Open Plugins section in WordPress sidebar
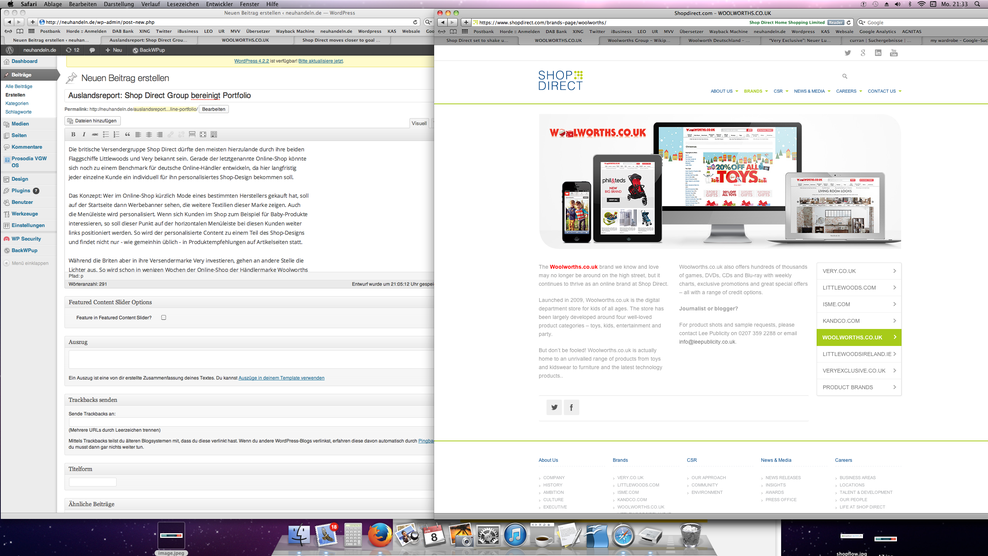 click(x=20, y=190)
